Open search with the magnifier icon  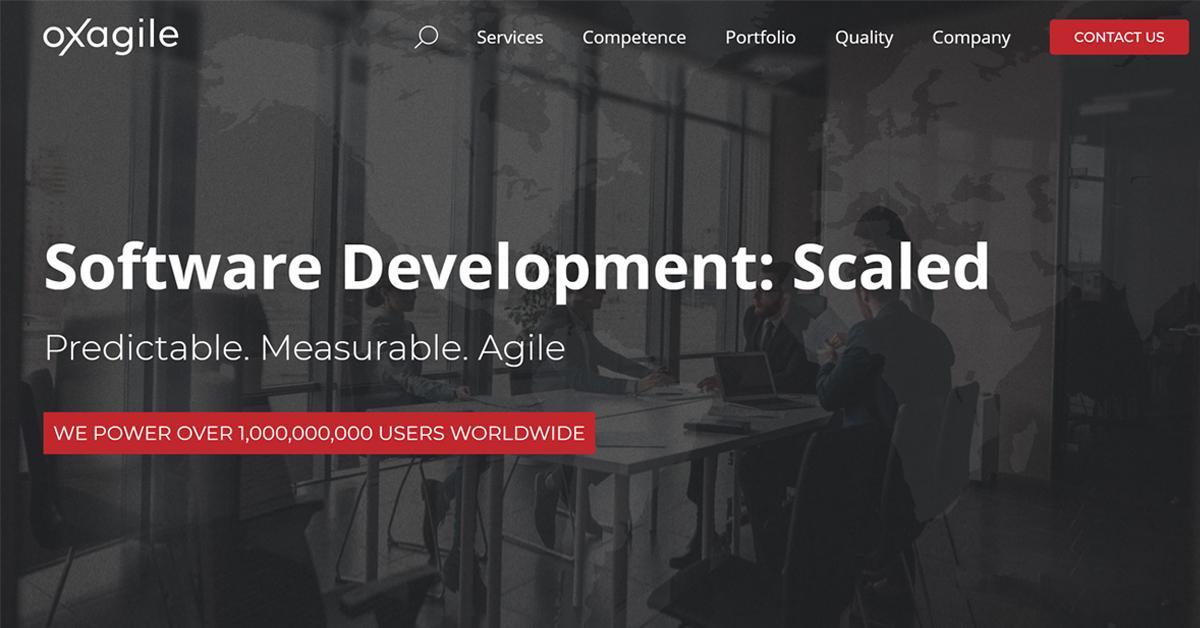[x=426, y=37]
